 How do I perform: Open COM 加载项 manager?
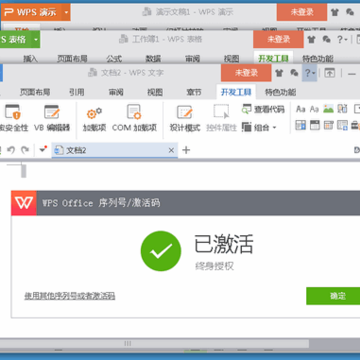(x=134, y=118)
